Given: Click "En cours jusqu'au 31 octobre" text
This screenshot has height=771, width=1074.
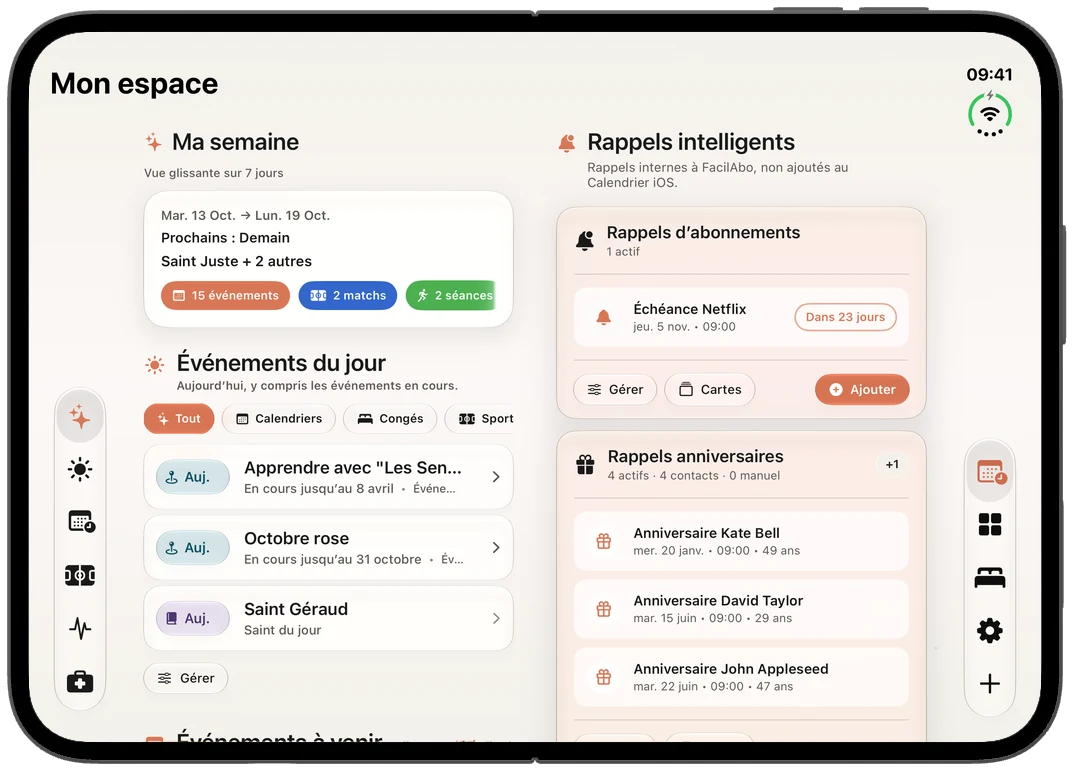Looking at the screenshot, I should pyautogui.click(x=332, y=559).
